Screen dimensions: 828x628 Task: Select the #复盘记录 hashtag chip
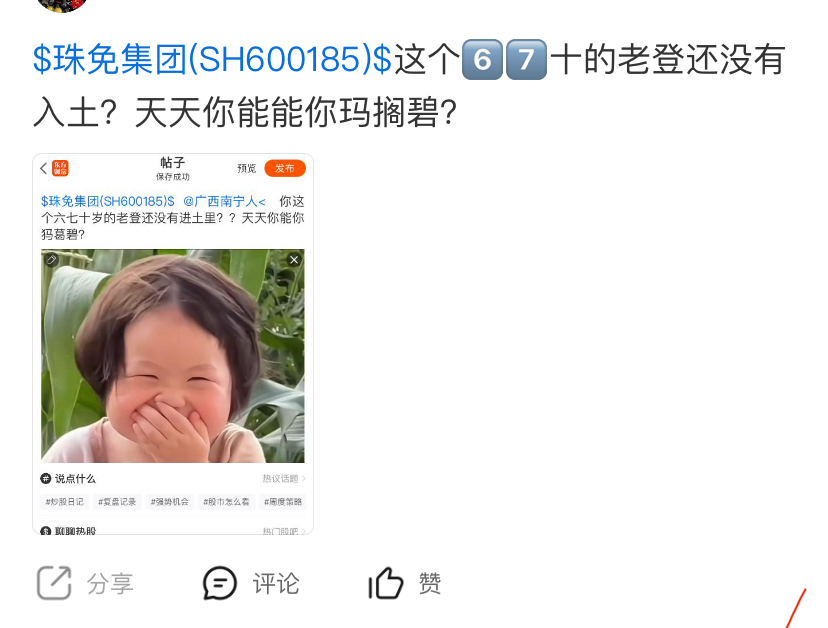(x=117, y=501)
